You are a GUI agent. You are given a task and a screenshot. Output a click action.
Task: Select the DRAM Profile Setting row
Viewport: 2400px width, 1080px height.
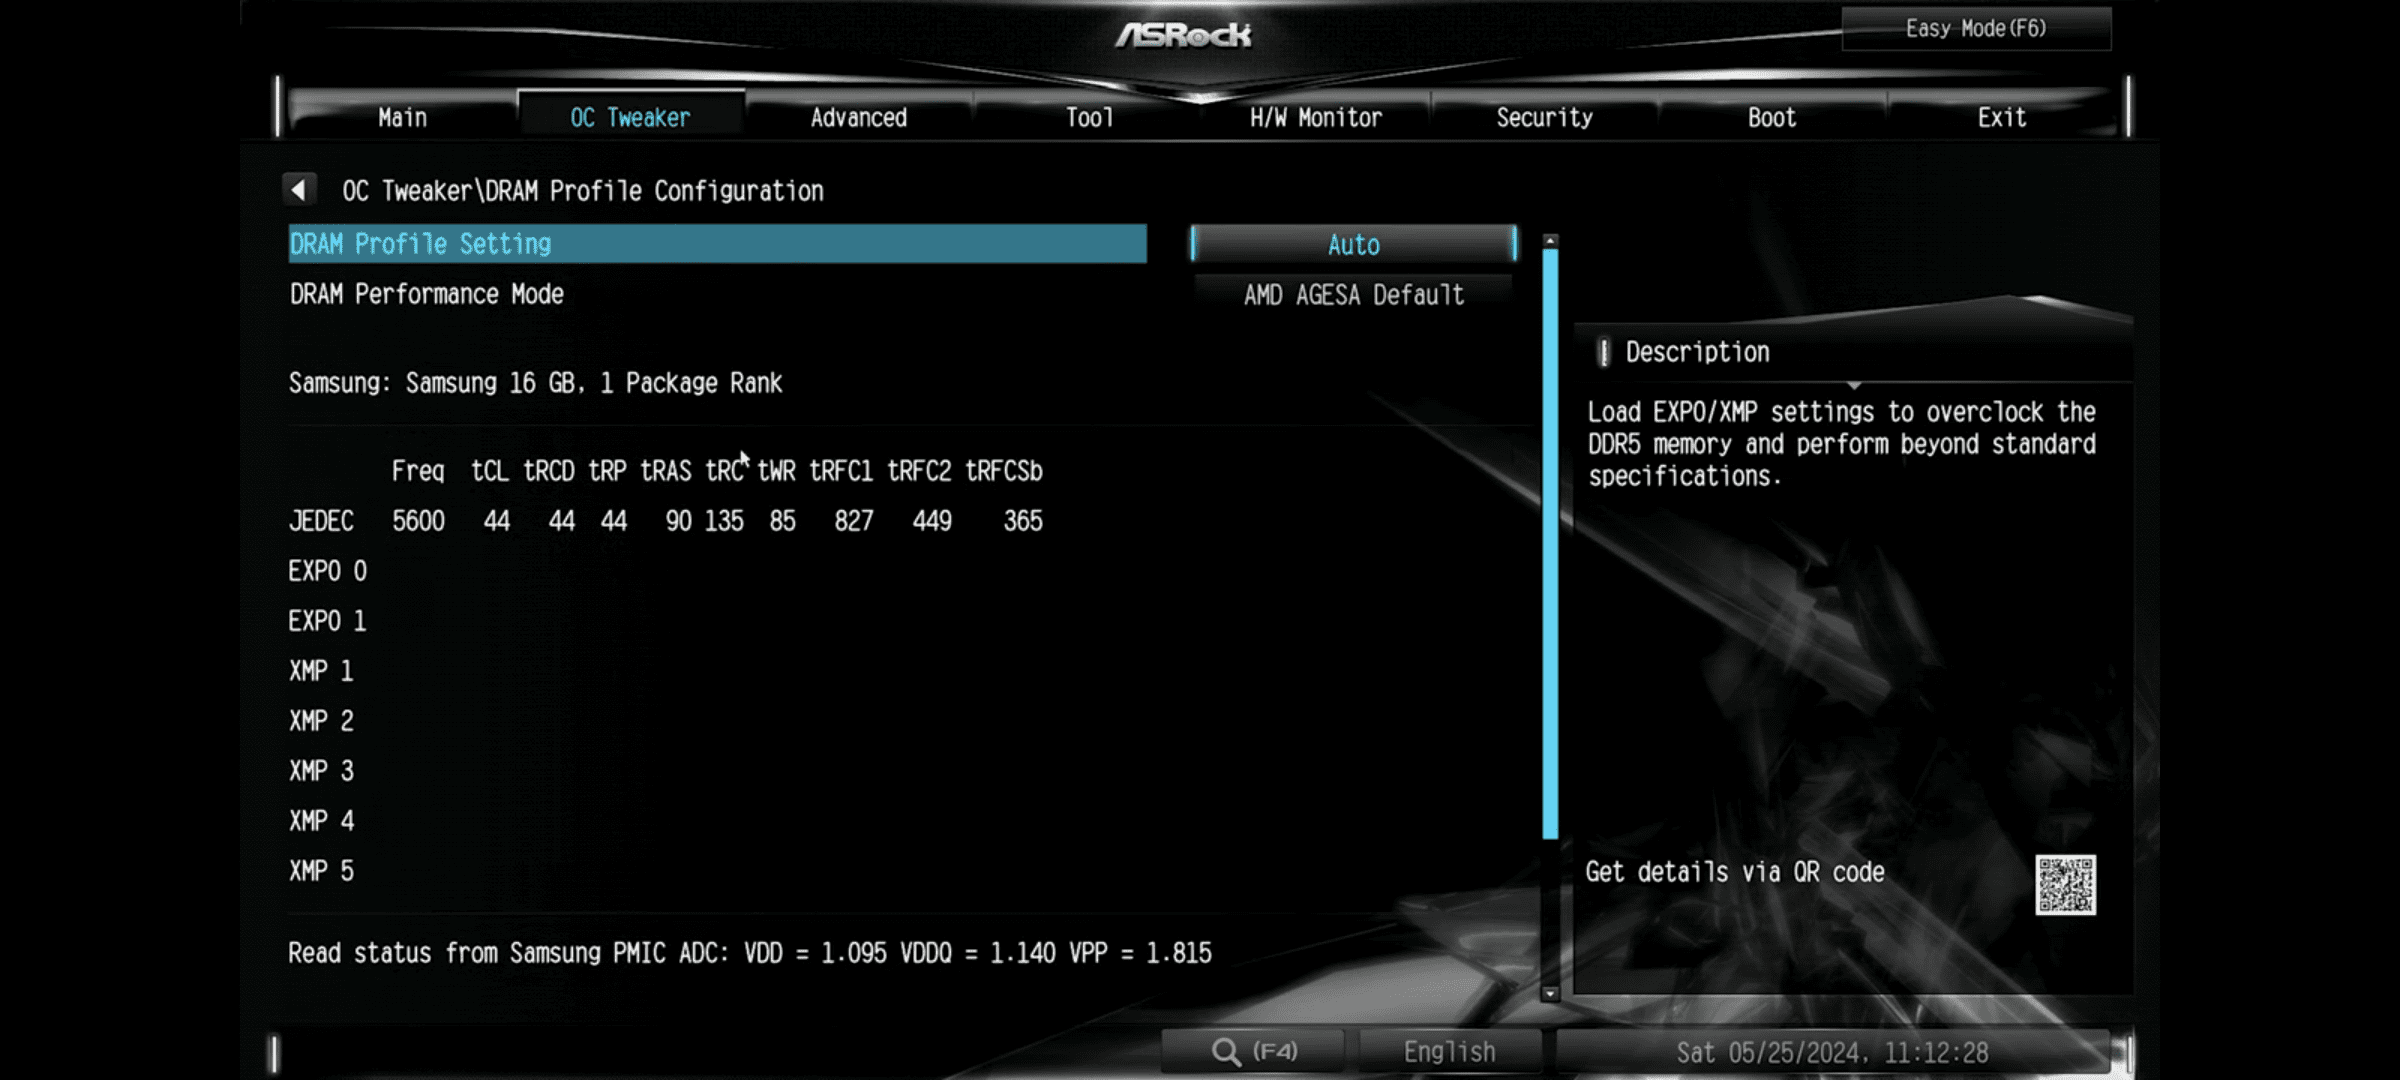tap(717, 244)
